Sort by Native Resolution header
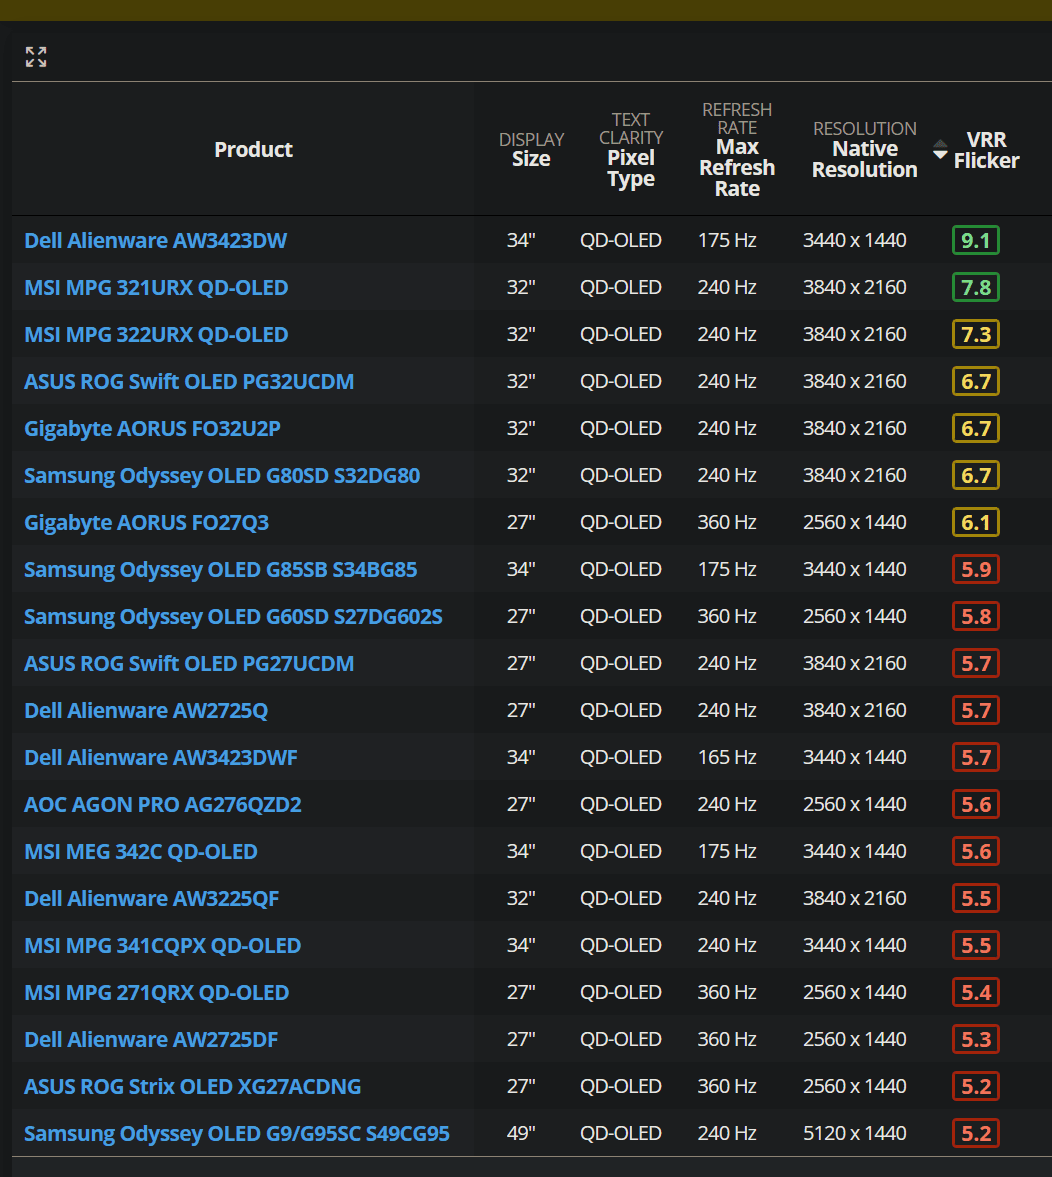Image resolution: width=1052 pixels, height=1177 pixels. pyautogui.click(x=864, y=149)
